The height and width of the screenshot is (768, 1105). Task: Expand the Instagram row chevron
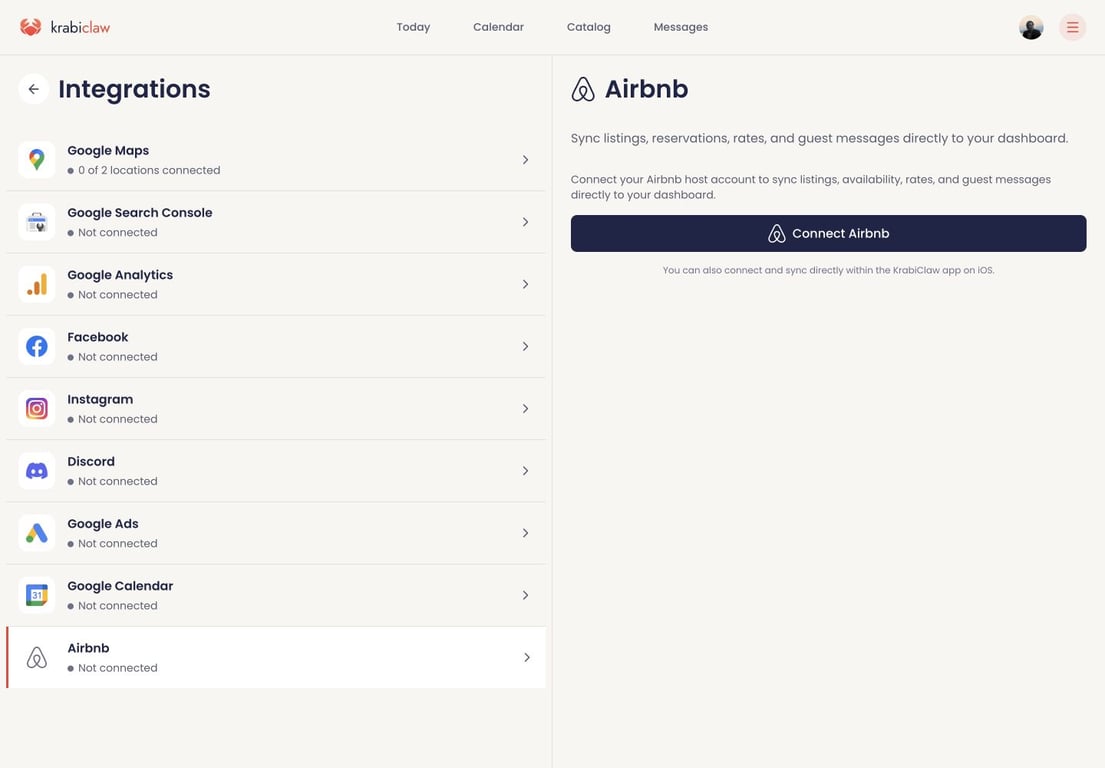point(526,409)
